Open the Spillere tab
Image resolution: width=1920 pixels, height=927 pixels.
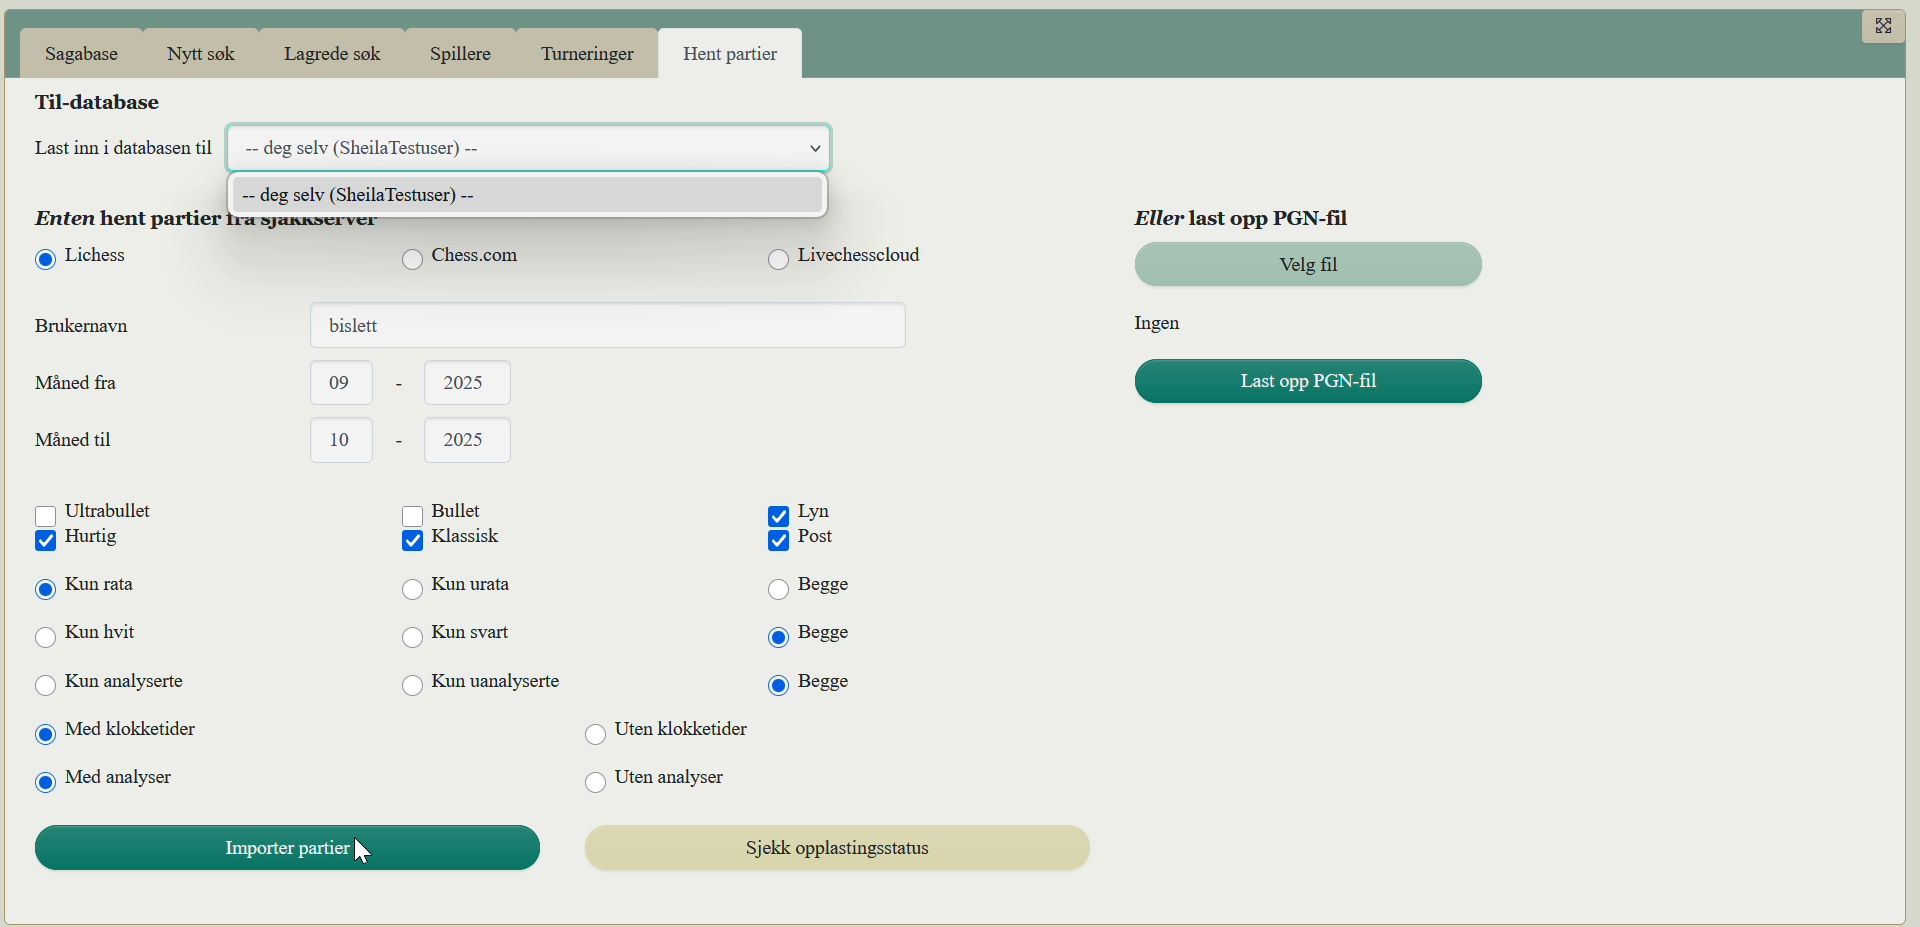460,54
